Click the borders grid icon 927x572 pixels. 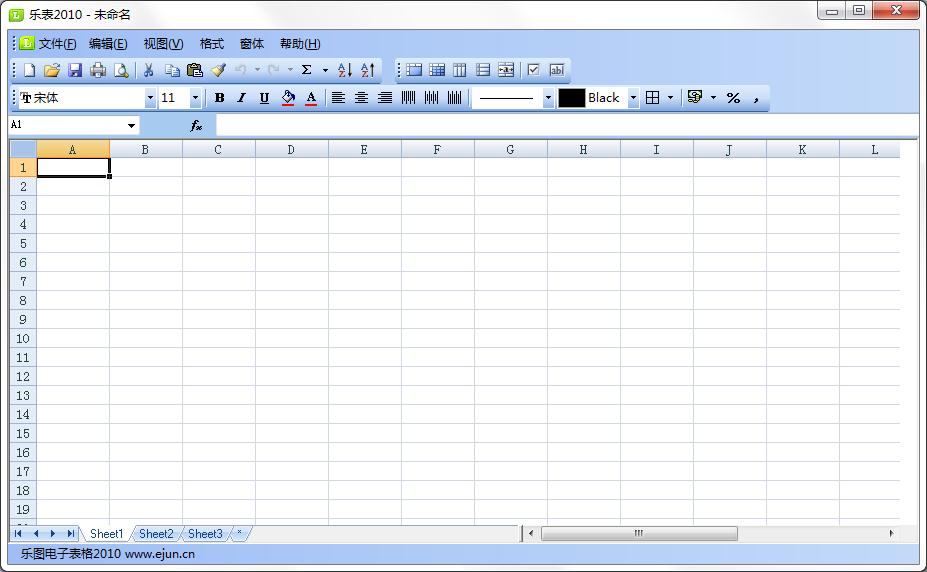(x=653, y=98)
